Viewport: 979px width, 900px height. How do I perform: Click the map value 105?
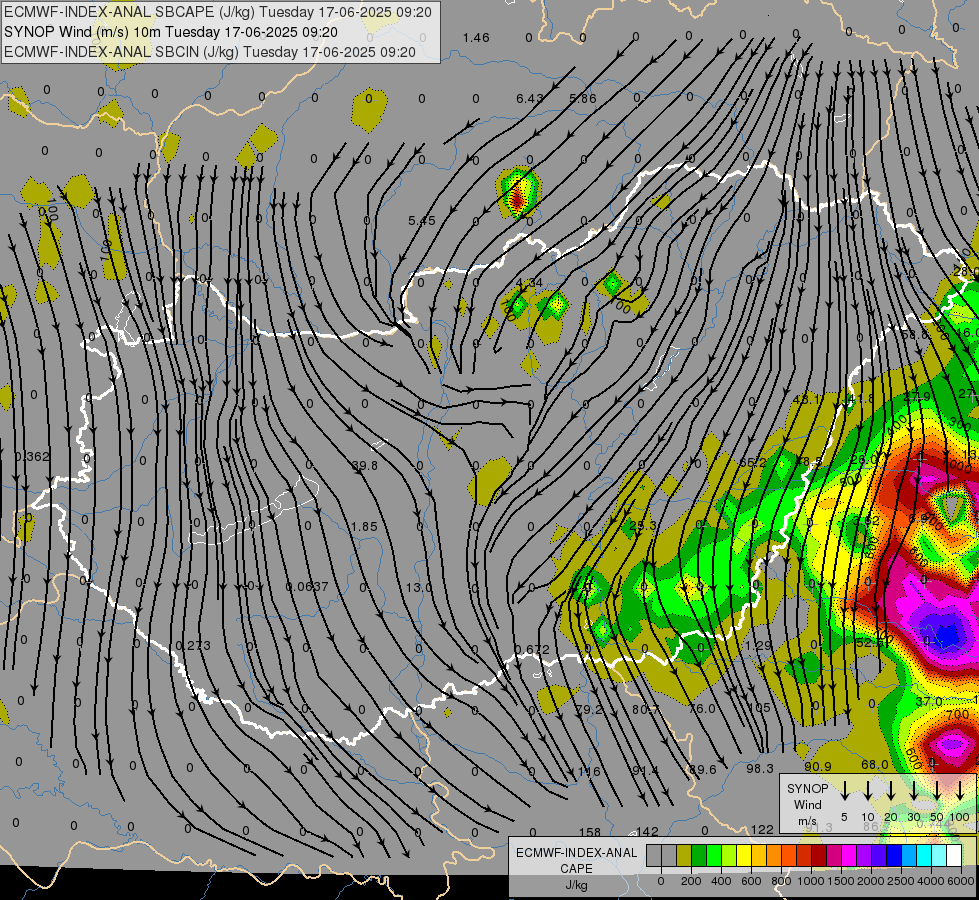click(759, 708)
